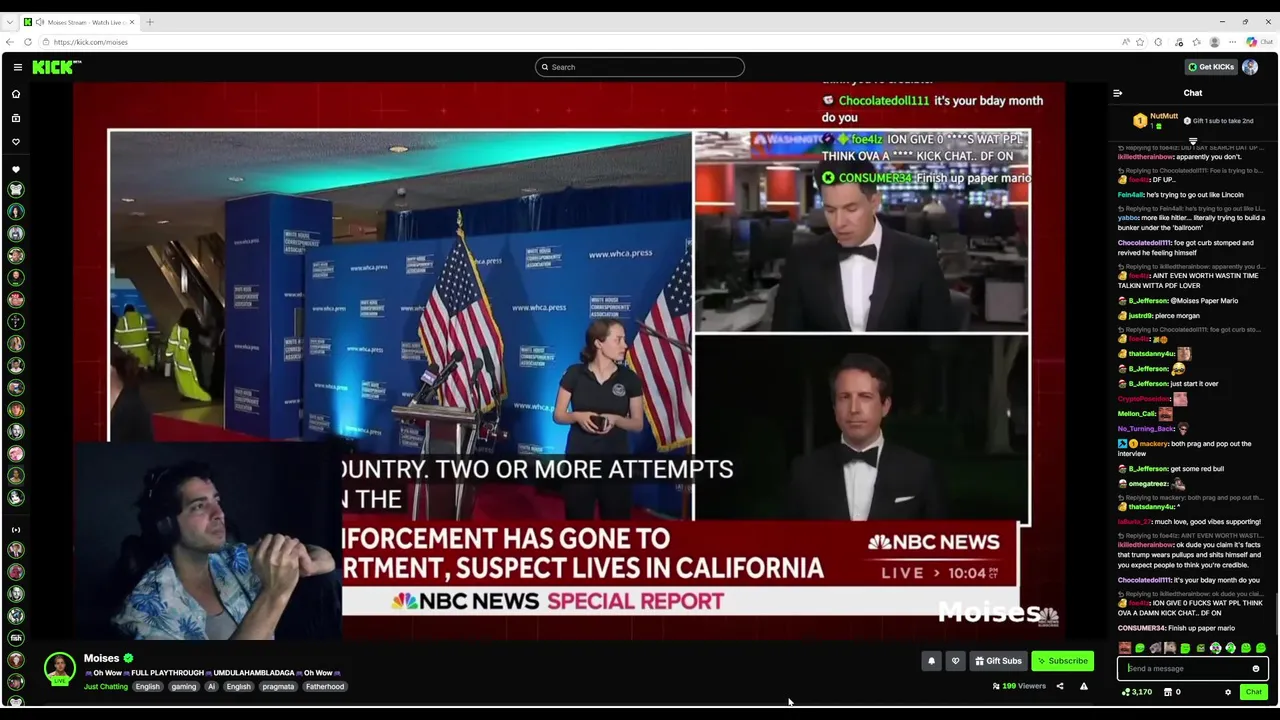The width and height of the screenshot is (1280, 720).
Task: Open the Moises Stream browser tab
Action: click(80, 22)
